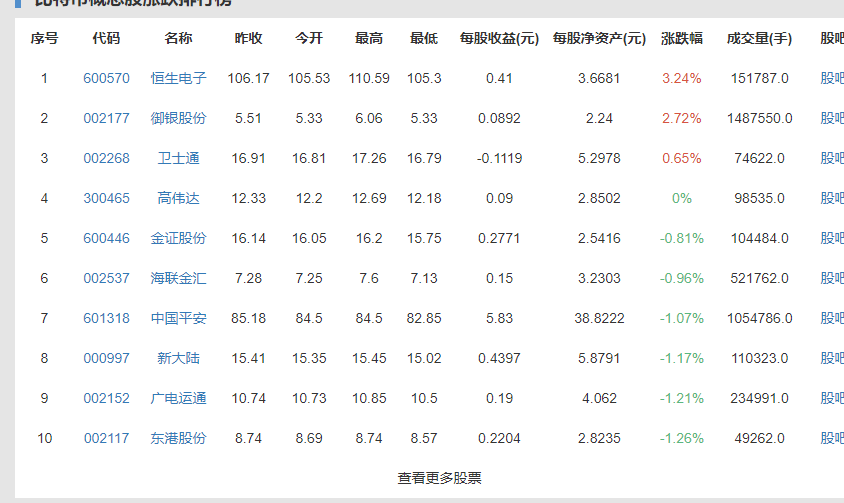844x503 pixels.
Task: Open 广电运通 stock name link
Action: pyautogui.click(x=178, y=399)
